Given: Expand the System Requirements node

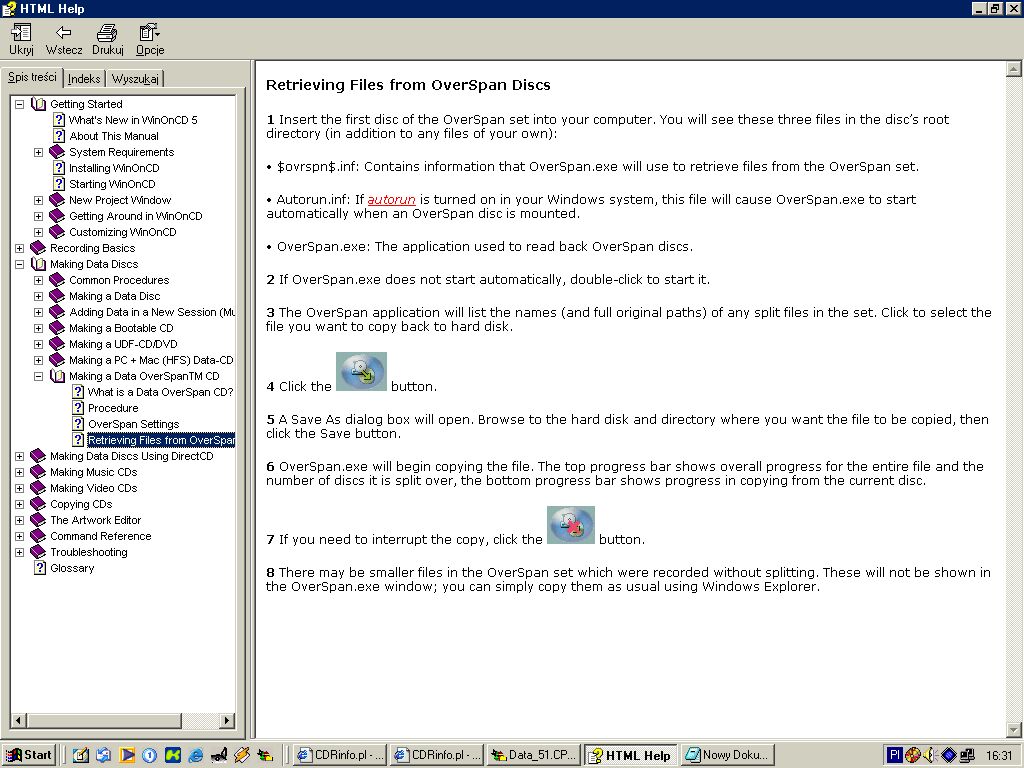Looking at the screenshot, I should [x=39, y=152].
